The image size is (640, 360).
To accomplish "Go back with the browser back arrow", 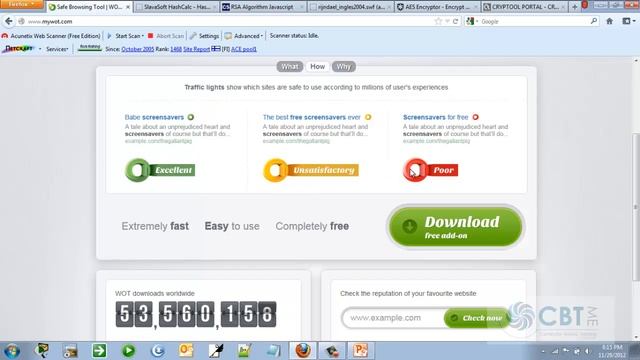I will coord(9,21).
